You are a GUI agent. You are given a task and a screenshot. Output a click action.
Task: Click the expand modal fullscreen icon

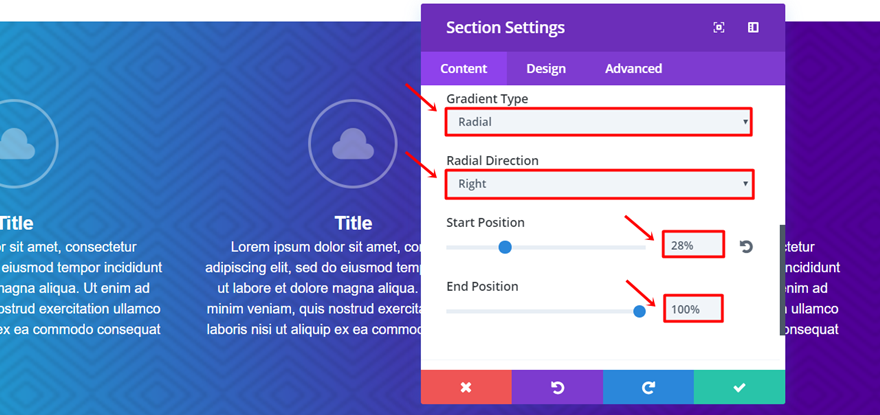coord(718,28)
